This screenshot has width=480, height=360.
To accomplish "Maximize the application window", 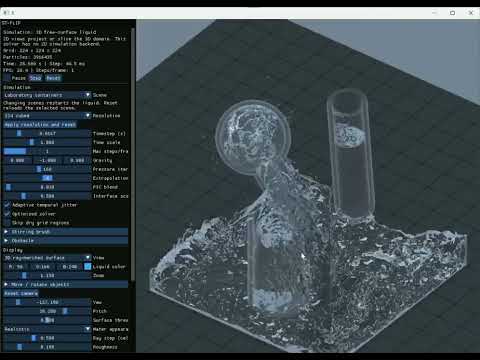I will point(452,13).
